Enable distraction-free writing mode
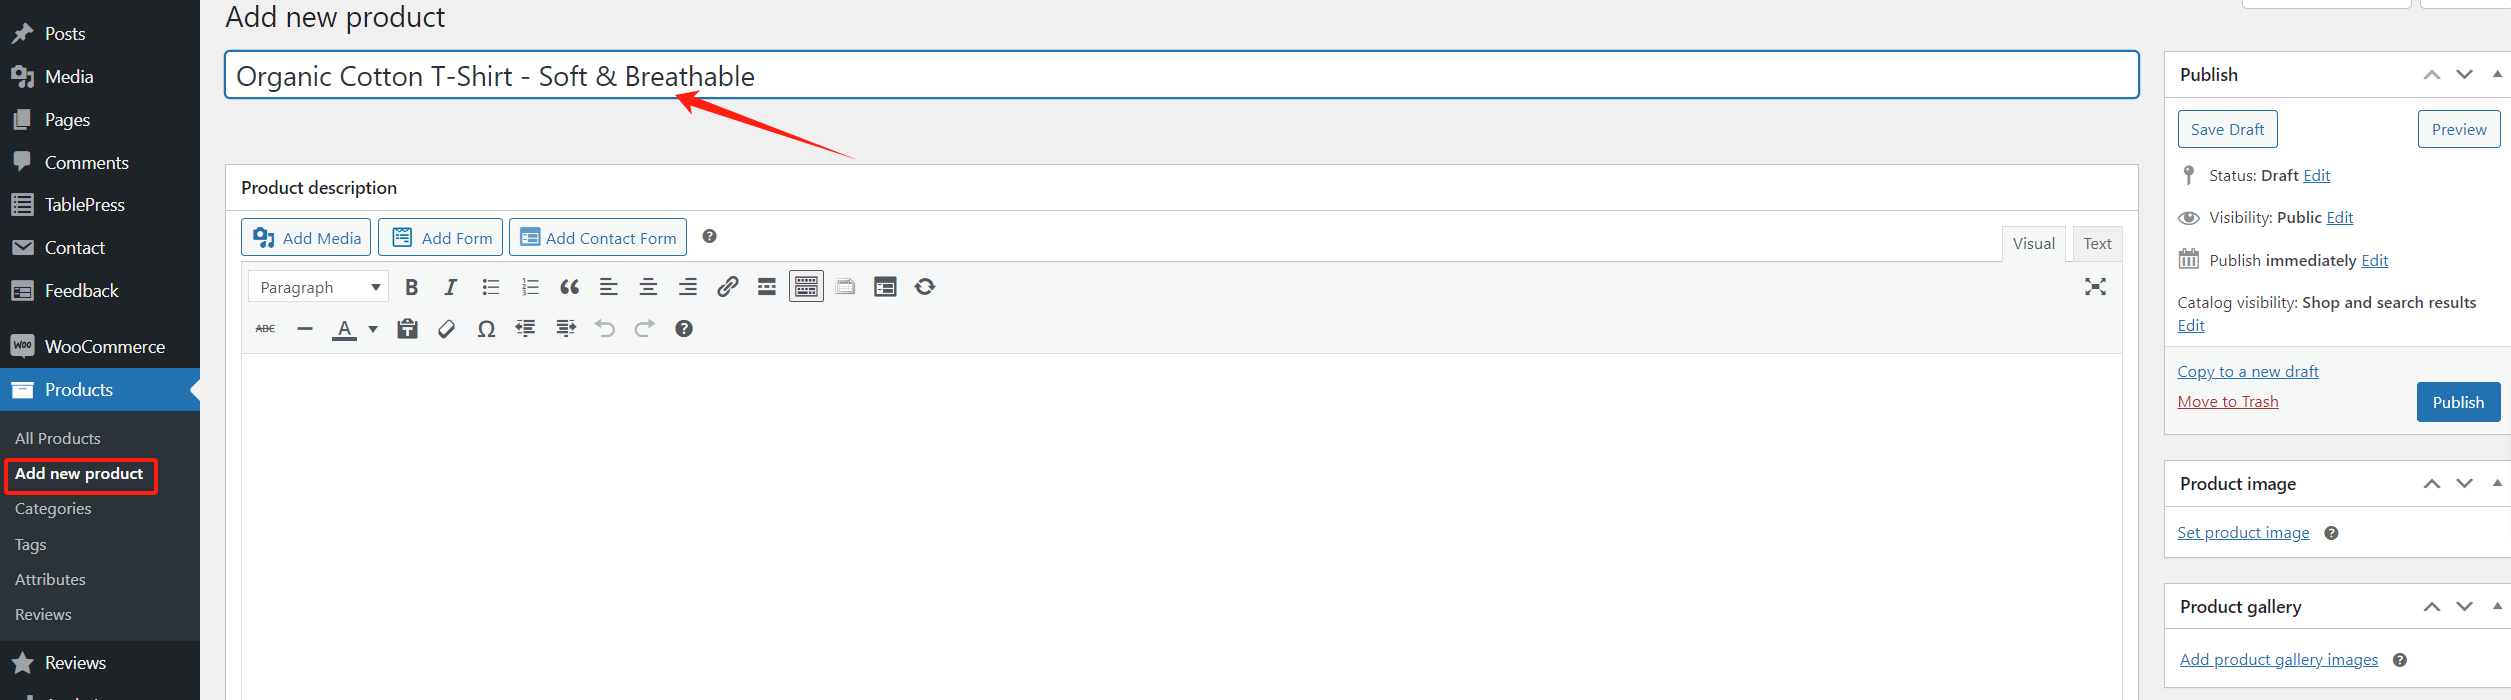 (x=2095, y=287)
